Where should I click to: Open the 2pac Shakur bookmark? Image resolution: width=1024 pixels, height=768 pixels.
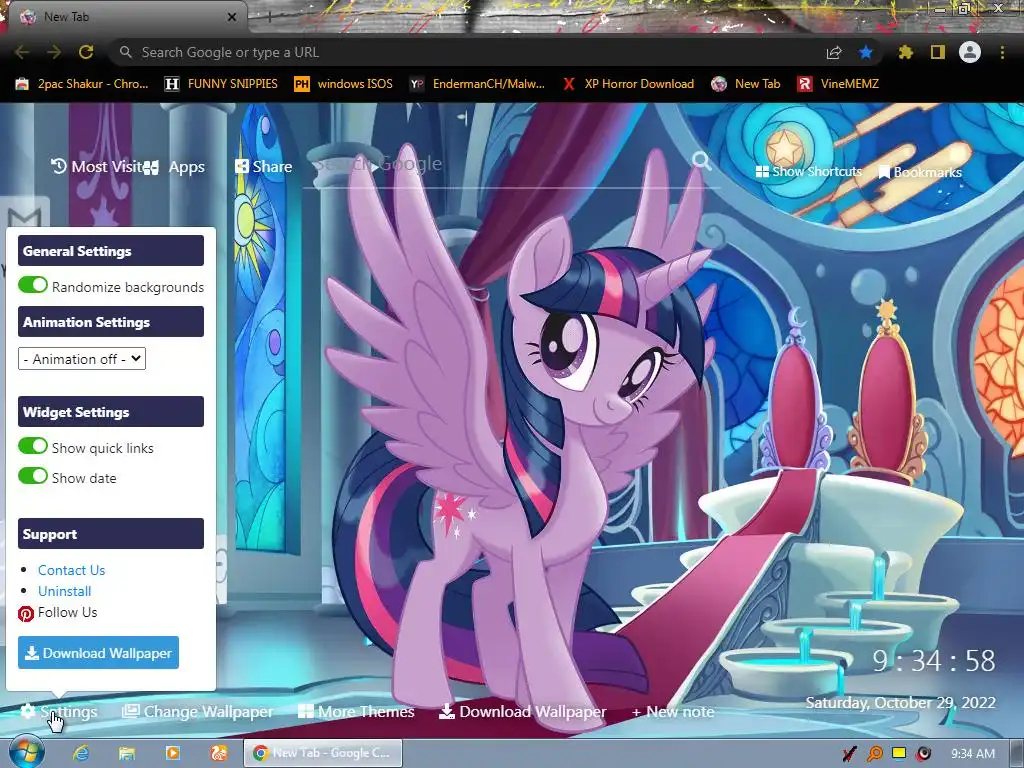coord(82,84)
